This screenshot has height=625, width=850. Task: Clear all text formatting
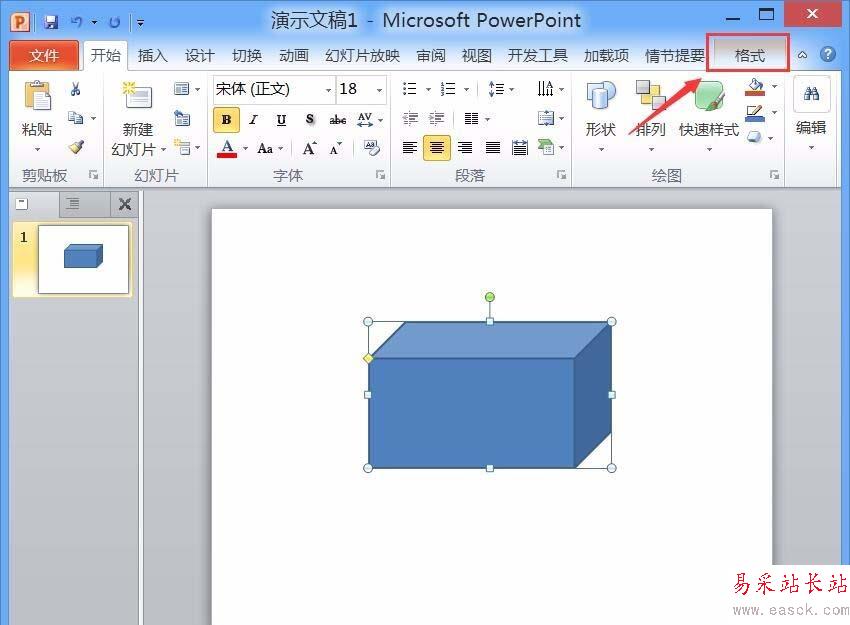(x=372, y=147)
